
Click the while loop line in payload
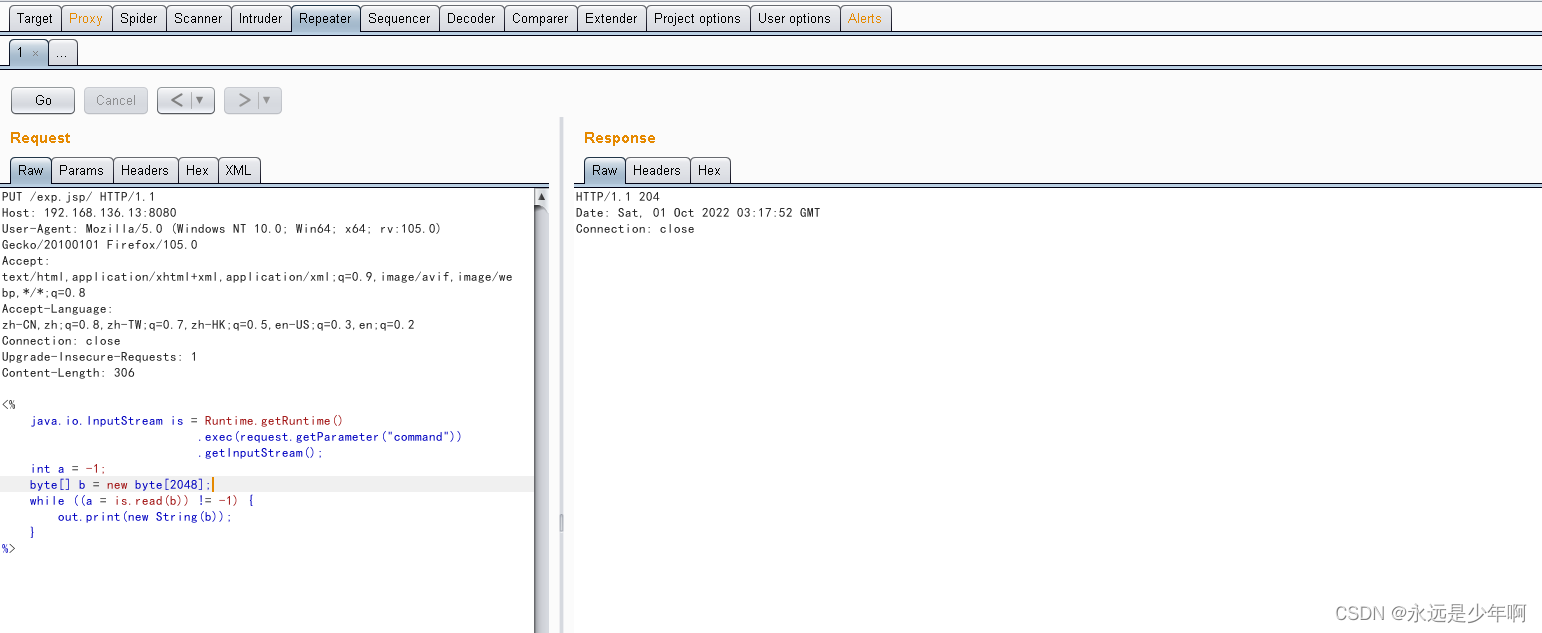[141, 501]
